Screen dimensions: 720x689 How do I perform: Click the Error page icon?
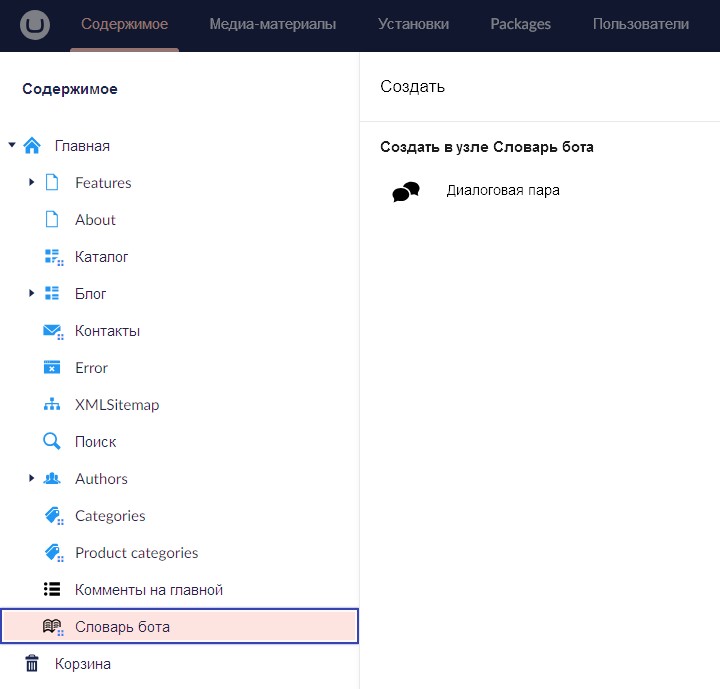pyautogui.click(x=53, y=368)
